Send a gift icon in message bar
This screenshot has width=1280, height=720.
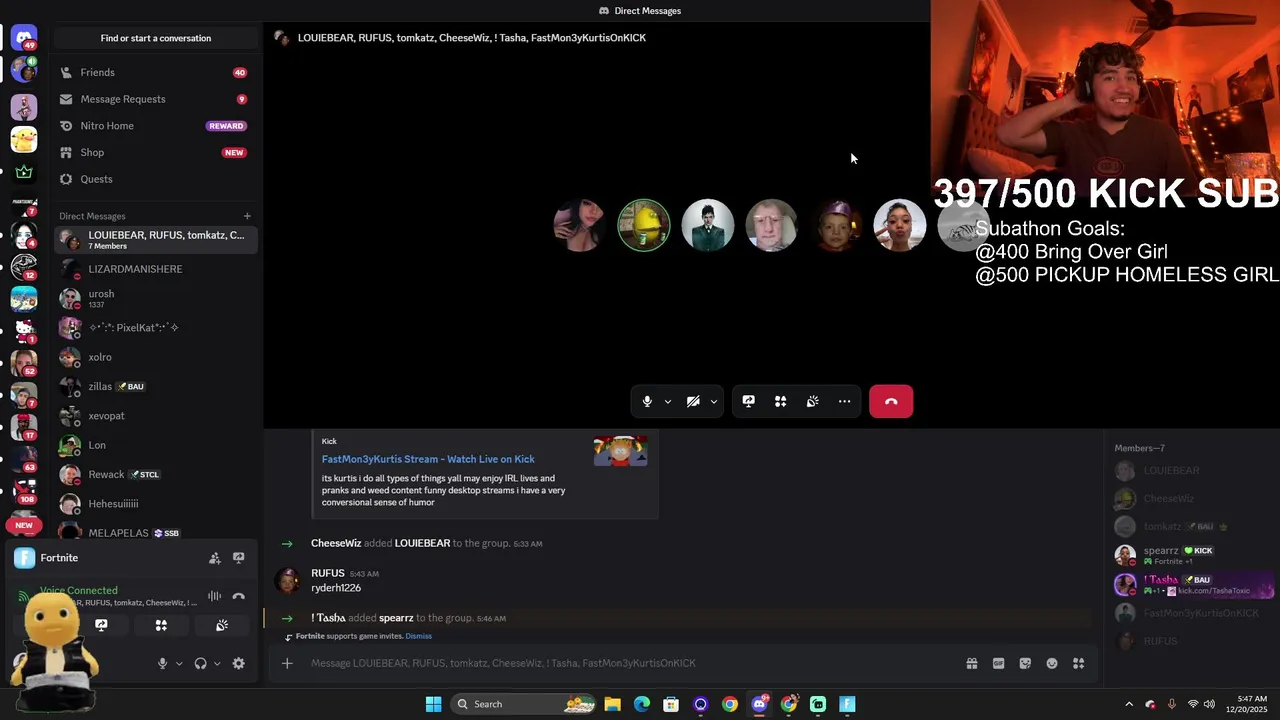pos(971,663)
